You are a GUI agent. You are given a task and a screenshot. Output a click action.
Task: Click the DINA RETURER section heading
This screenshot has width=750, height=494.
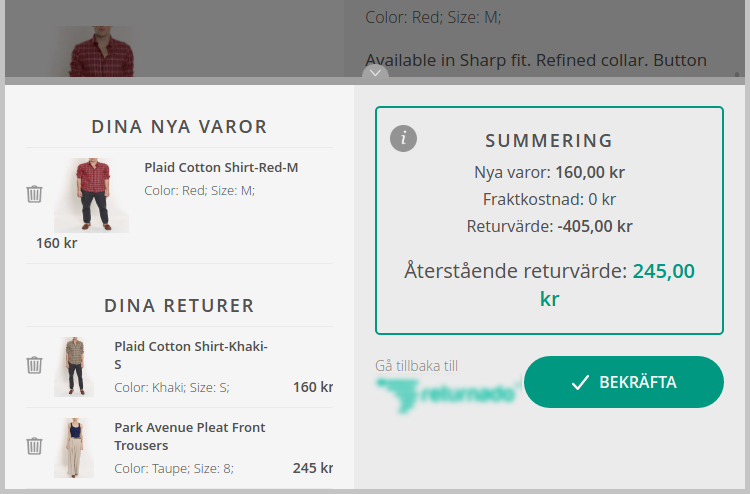tap(179, 306)
